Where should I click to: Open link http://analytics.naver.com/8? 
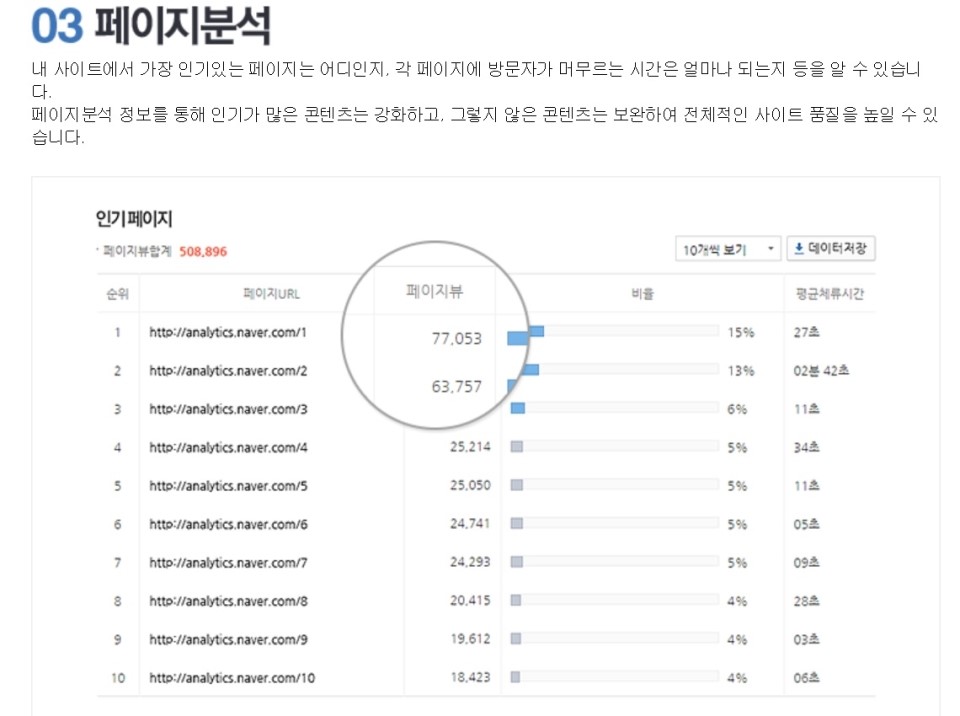coord(228,601)
